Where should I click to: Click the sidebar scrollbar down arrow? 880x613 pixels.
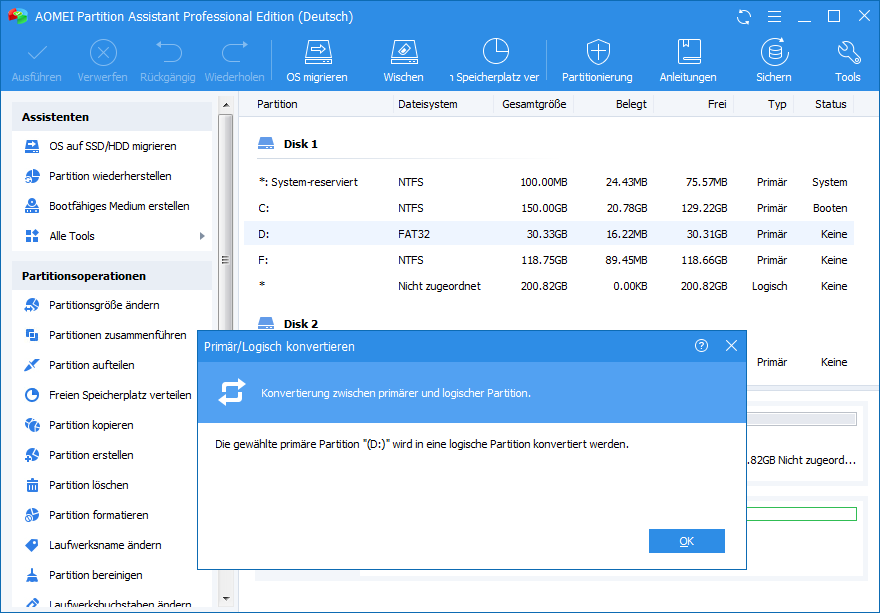pos(226,598)
